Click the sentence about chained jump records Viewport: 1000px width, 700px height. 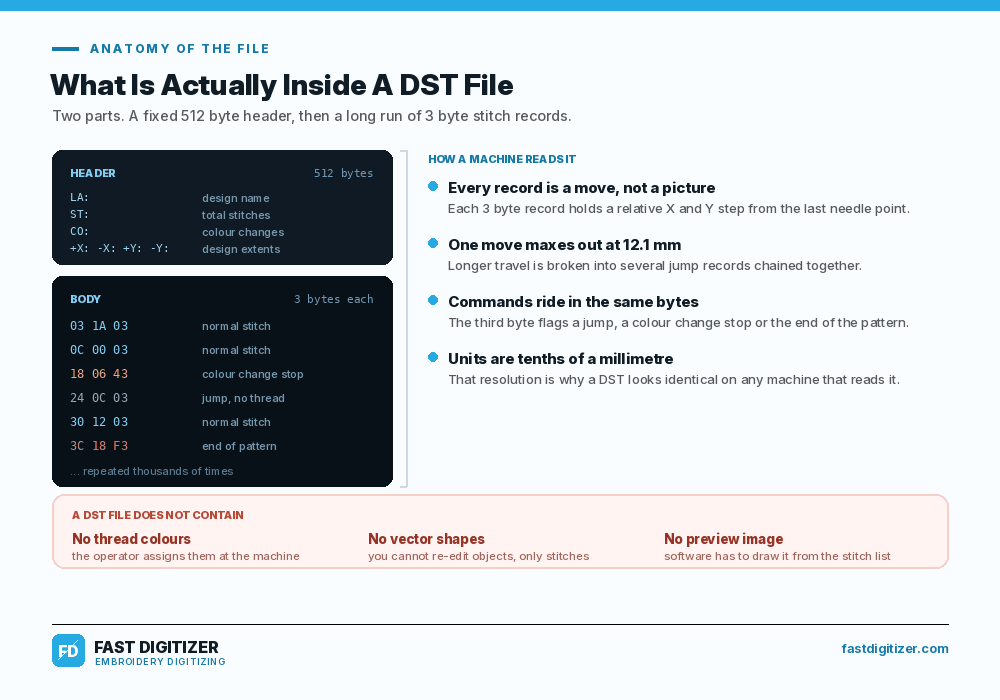tap(655, 265)
